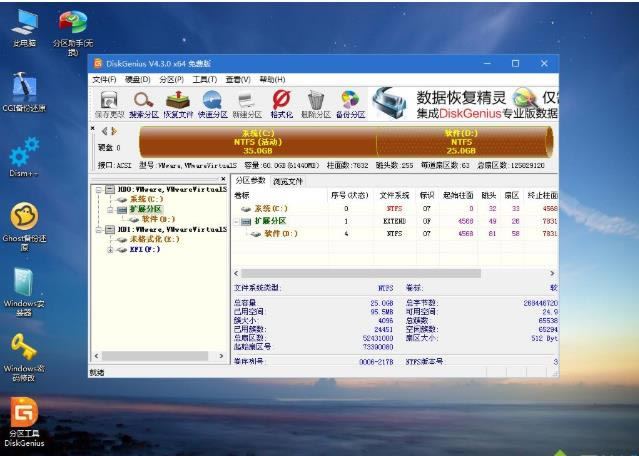Open Dism++ desktop icon
This screenshot has height=456, width=639.
[x=24, y=157]
